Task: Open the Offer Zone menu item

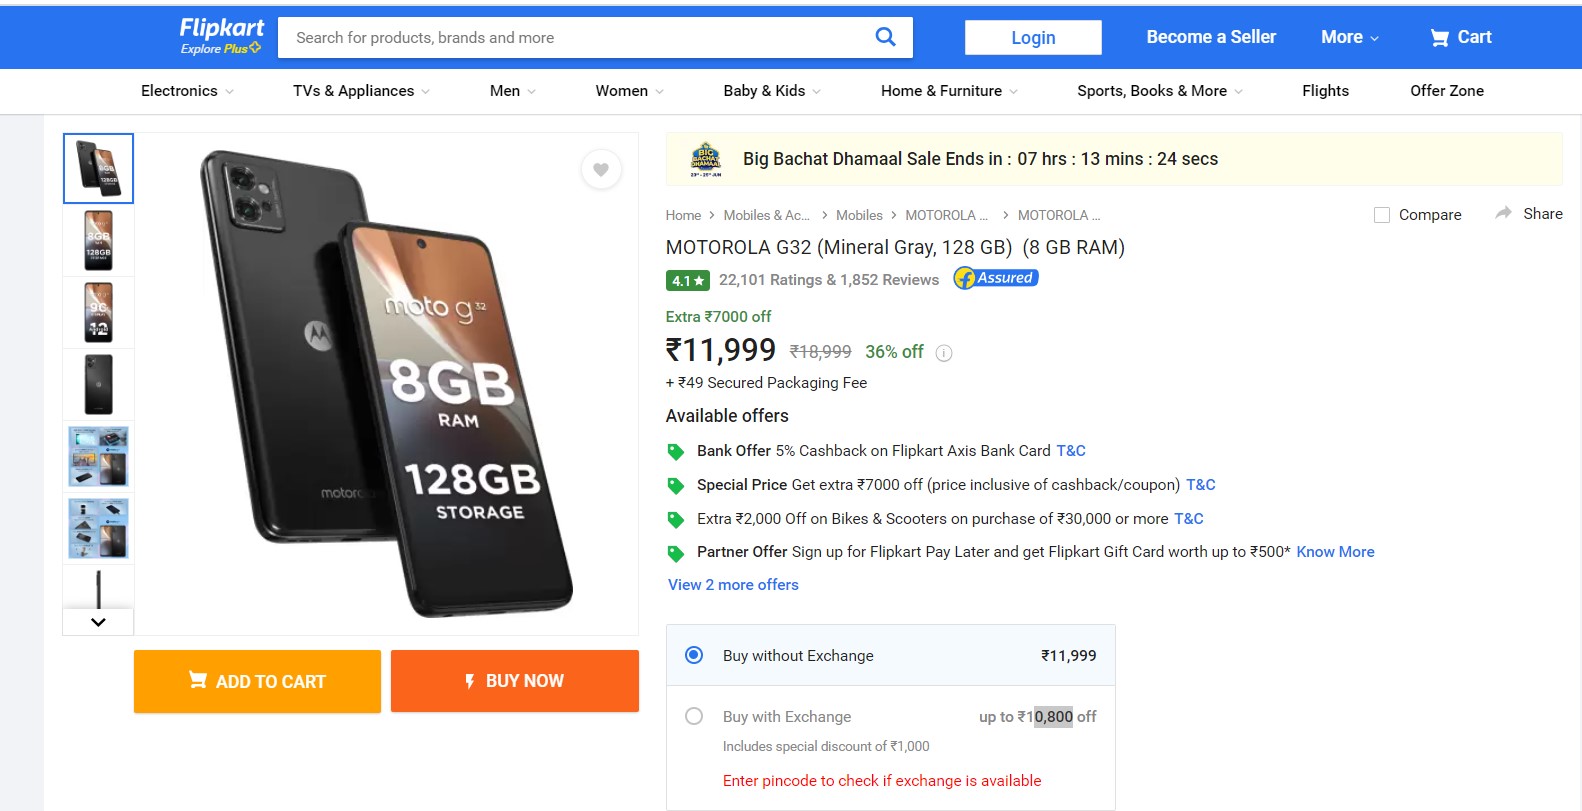Action: tap(1446, 91)
